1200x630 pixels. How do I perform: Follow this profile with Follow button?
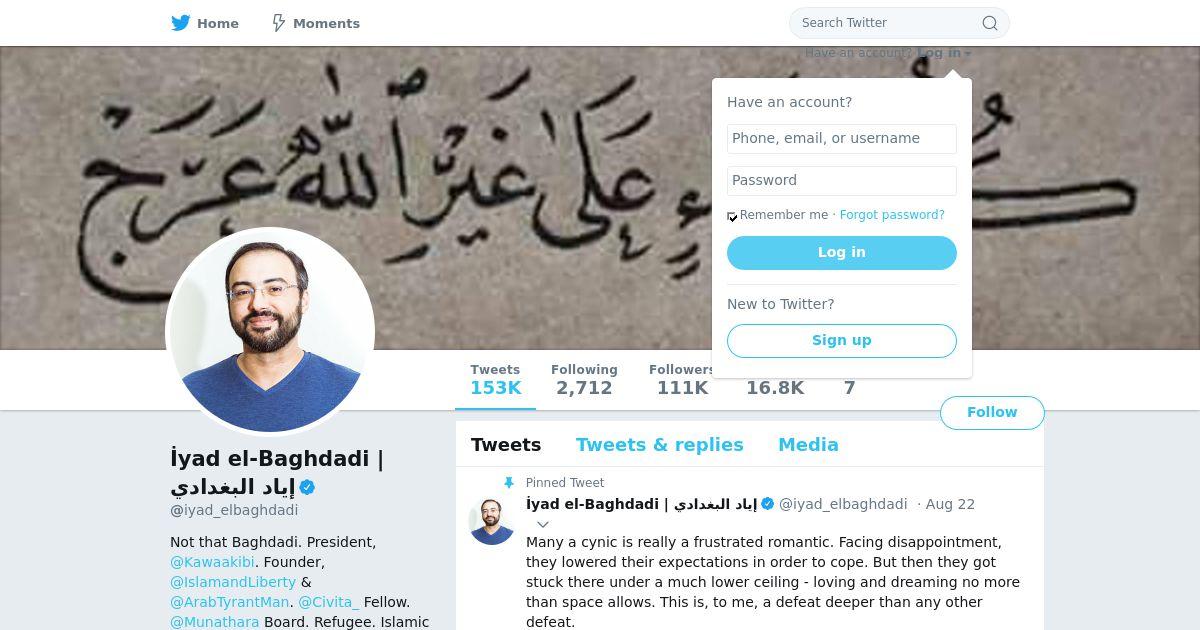point(992,413)
